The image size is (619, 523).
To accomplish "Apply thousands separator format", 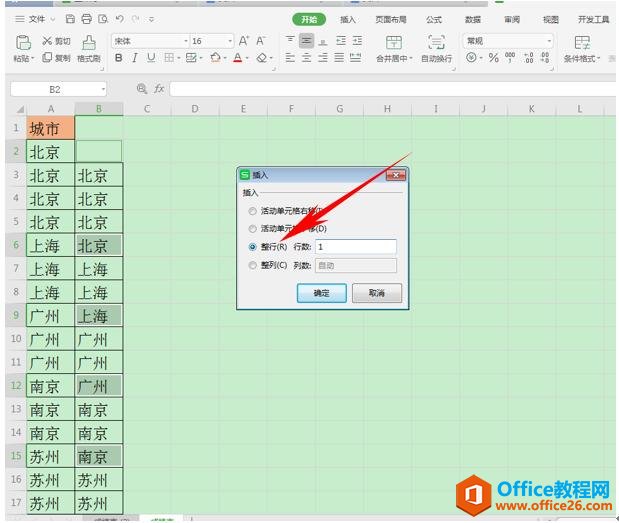I will point(510,58).
